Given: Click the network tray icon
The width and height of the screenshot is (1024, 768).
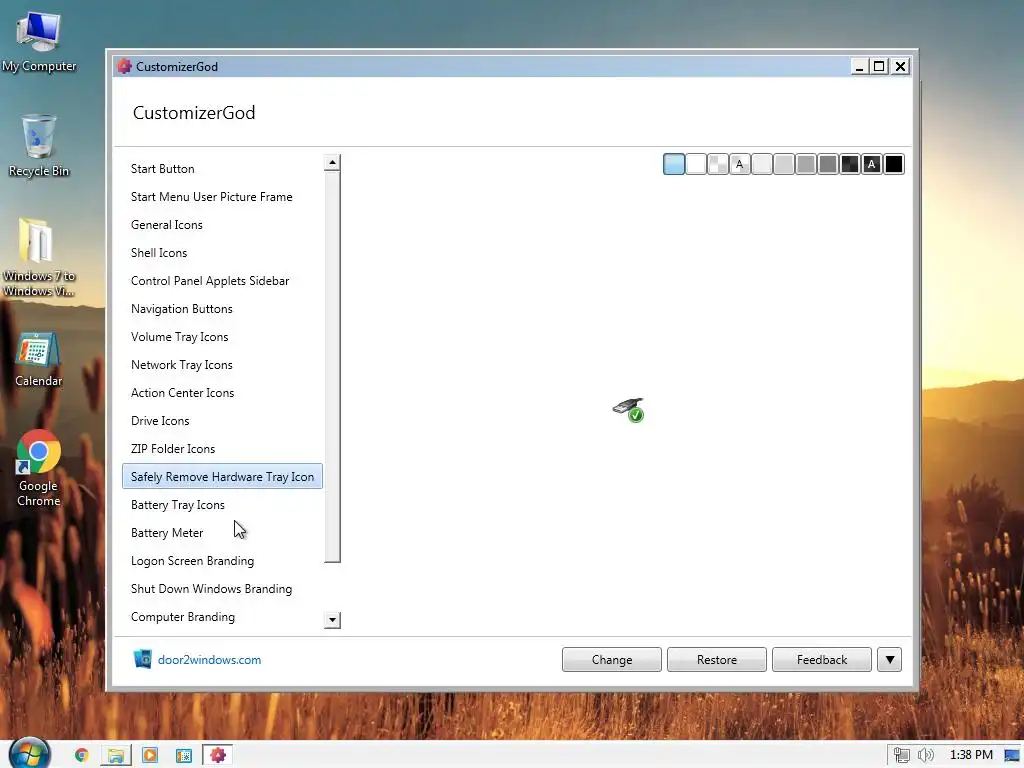Looking at the screenshot, I should (902, 755).
